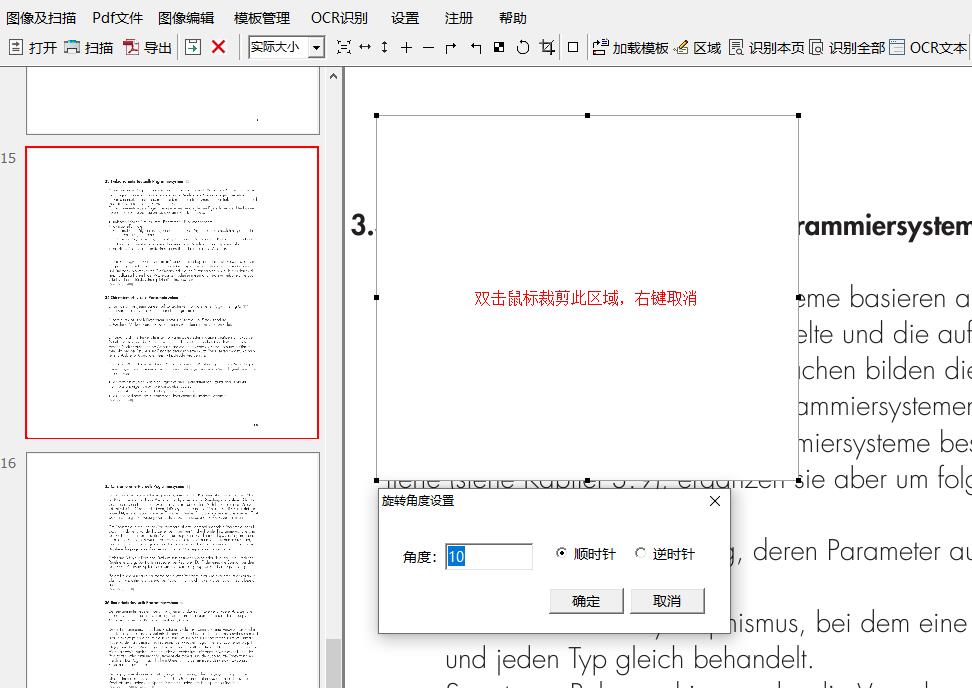Viewport: 972px width, 688px height.
Task: Click the OCR文本 toolbar button
Action: (x=928, y=47)
